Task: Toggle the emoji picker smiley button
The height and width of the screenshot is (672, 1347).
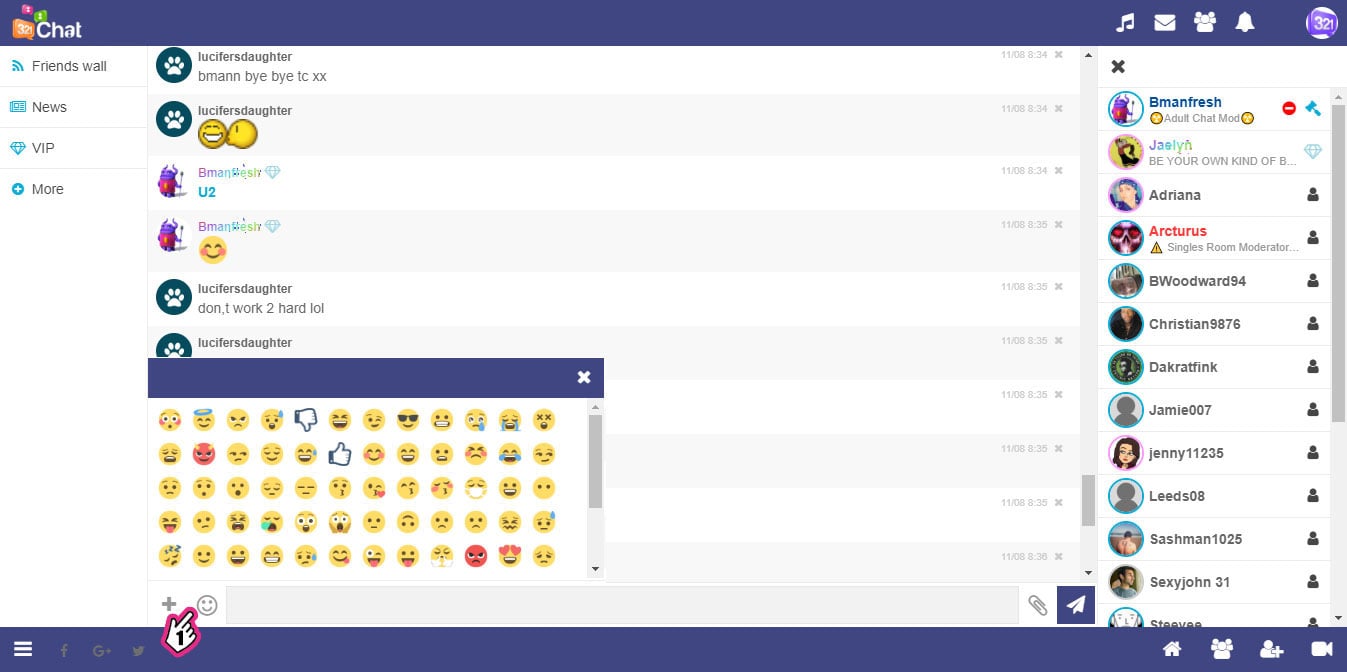Action: pyautogui.click(x=207, y=604)
